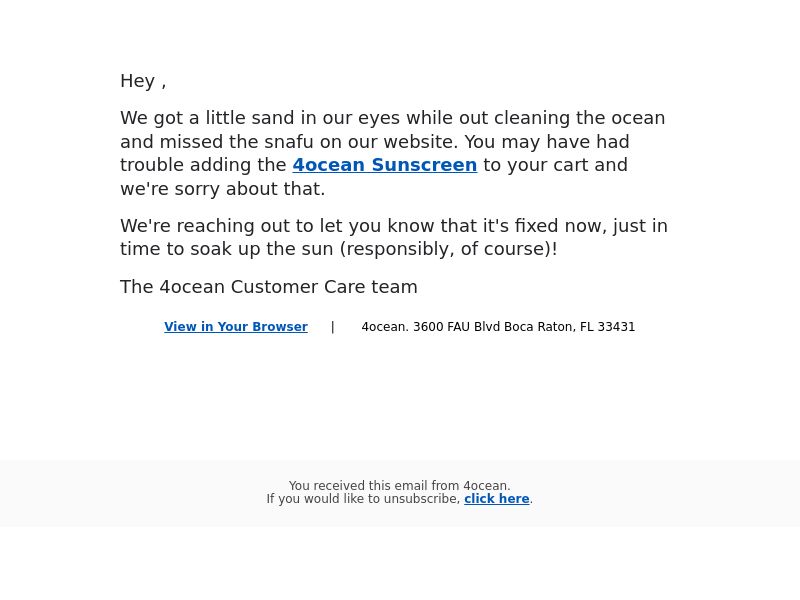The width and height of the screenshot is (800, 600).
Task: Click the 'trouble adding the' text before the link
Action: click(203, 165)
